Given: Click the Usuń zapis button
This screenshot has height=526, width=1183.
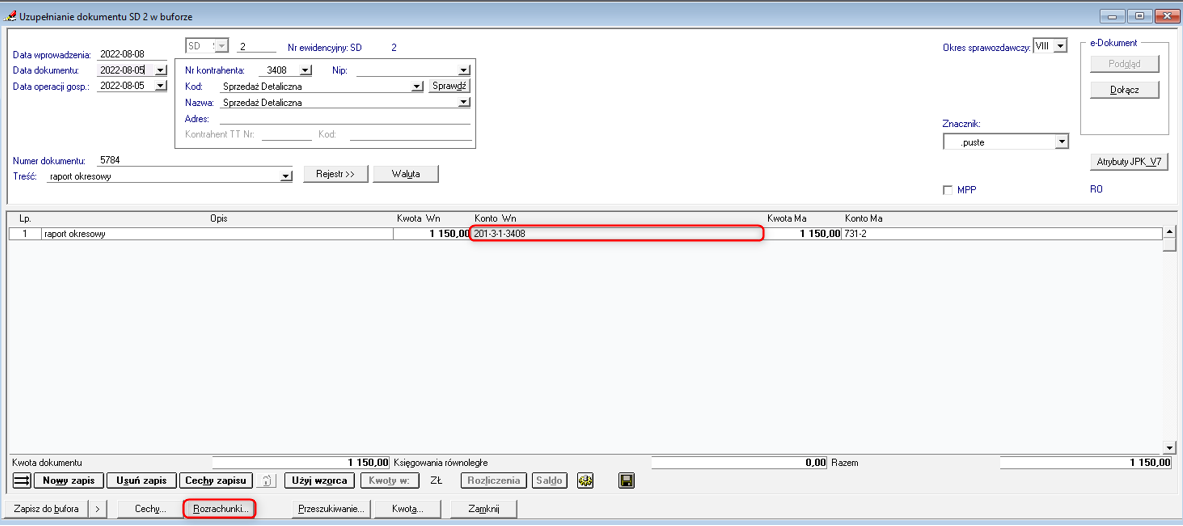Looking at the screenshot, I should 142,480.
